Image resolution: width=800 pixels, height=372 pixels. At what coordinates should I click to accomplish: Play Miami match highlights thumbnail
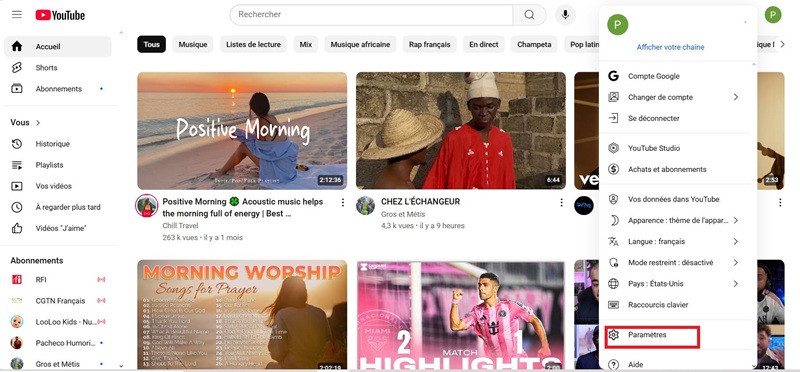coord(461,315)
